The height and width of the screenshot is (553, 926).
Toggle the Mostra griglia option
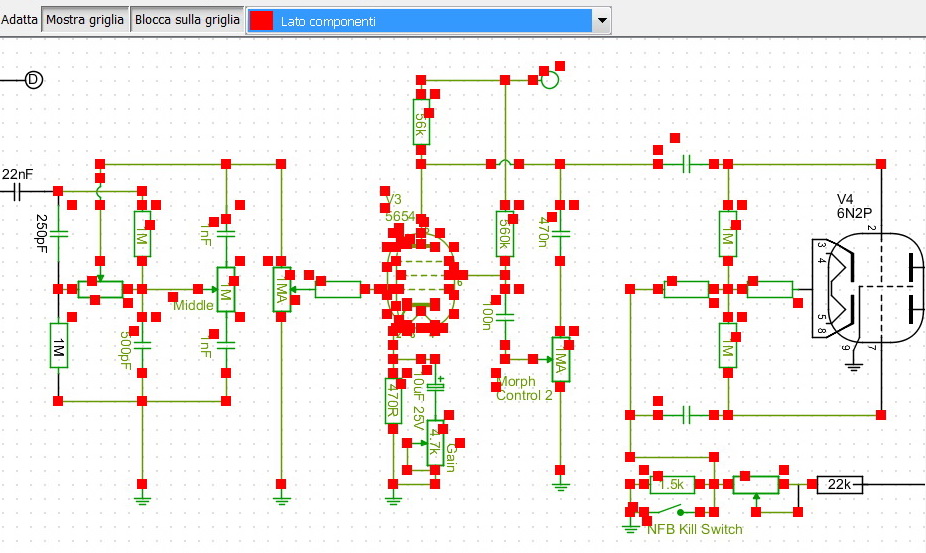coord(86,20)
